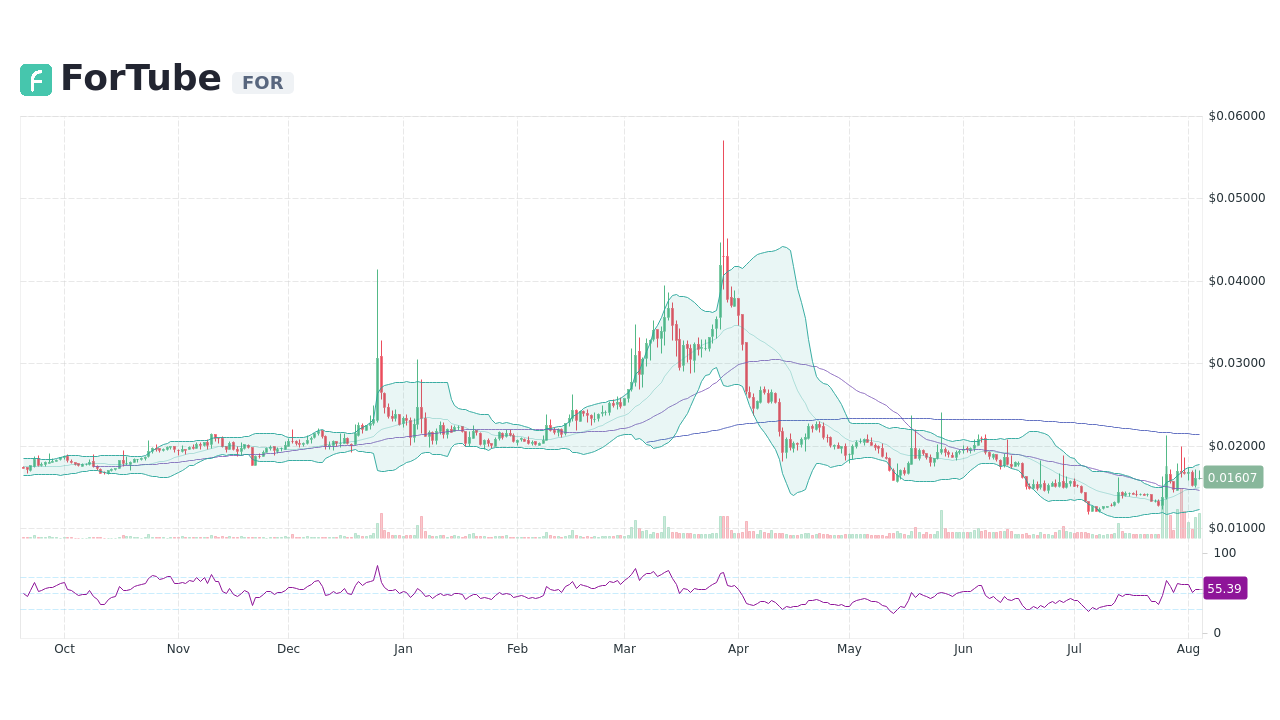Select the green current price badge 0.01607
This screenshot has height=720, width=1280.
tap(1233, 477)
